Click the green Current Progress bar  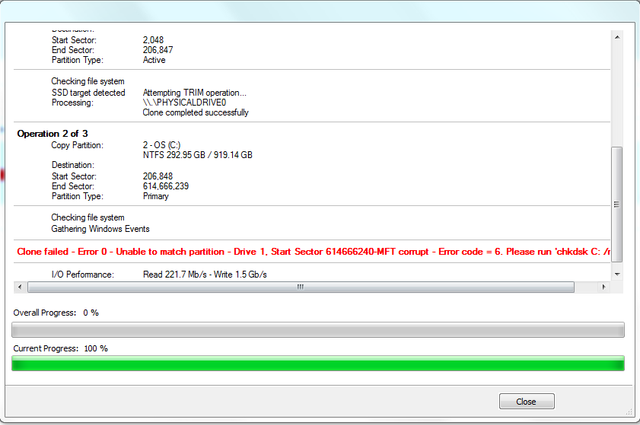(x=318, y=363)
